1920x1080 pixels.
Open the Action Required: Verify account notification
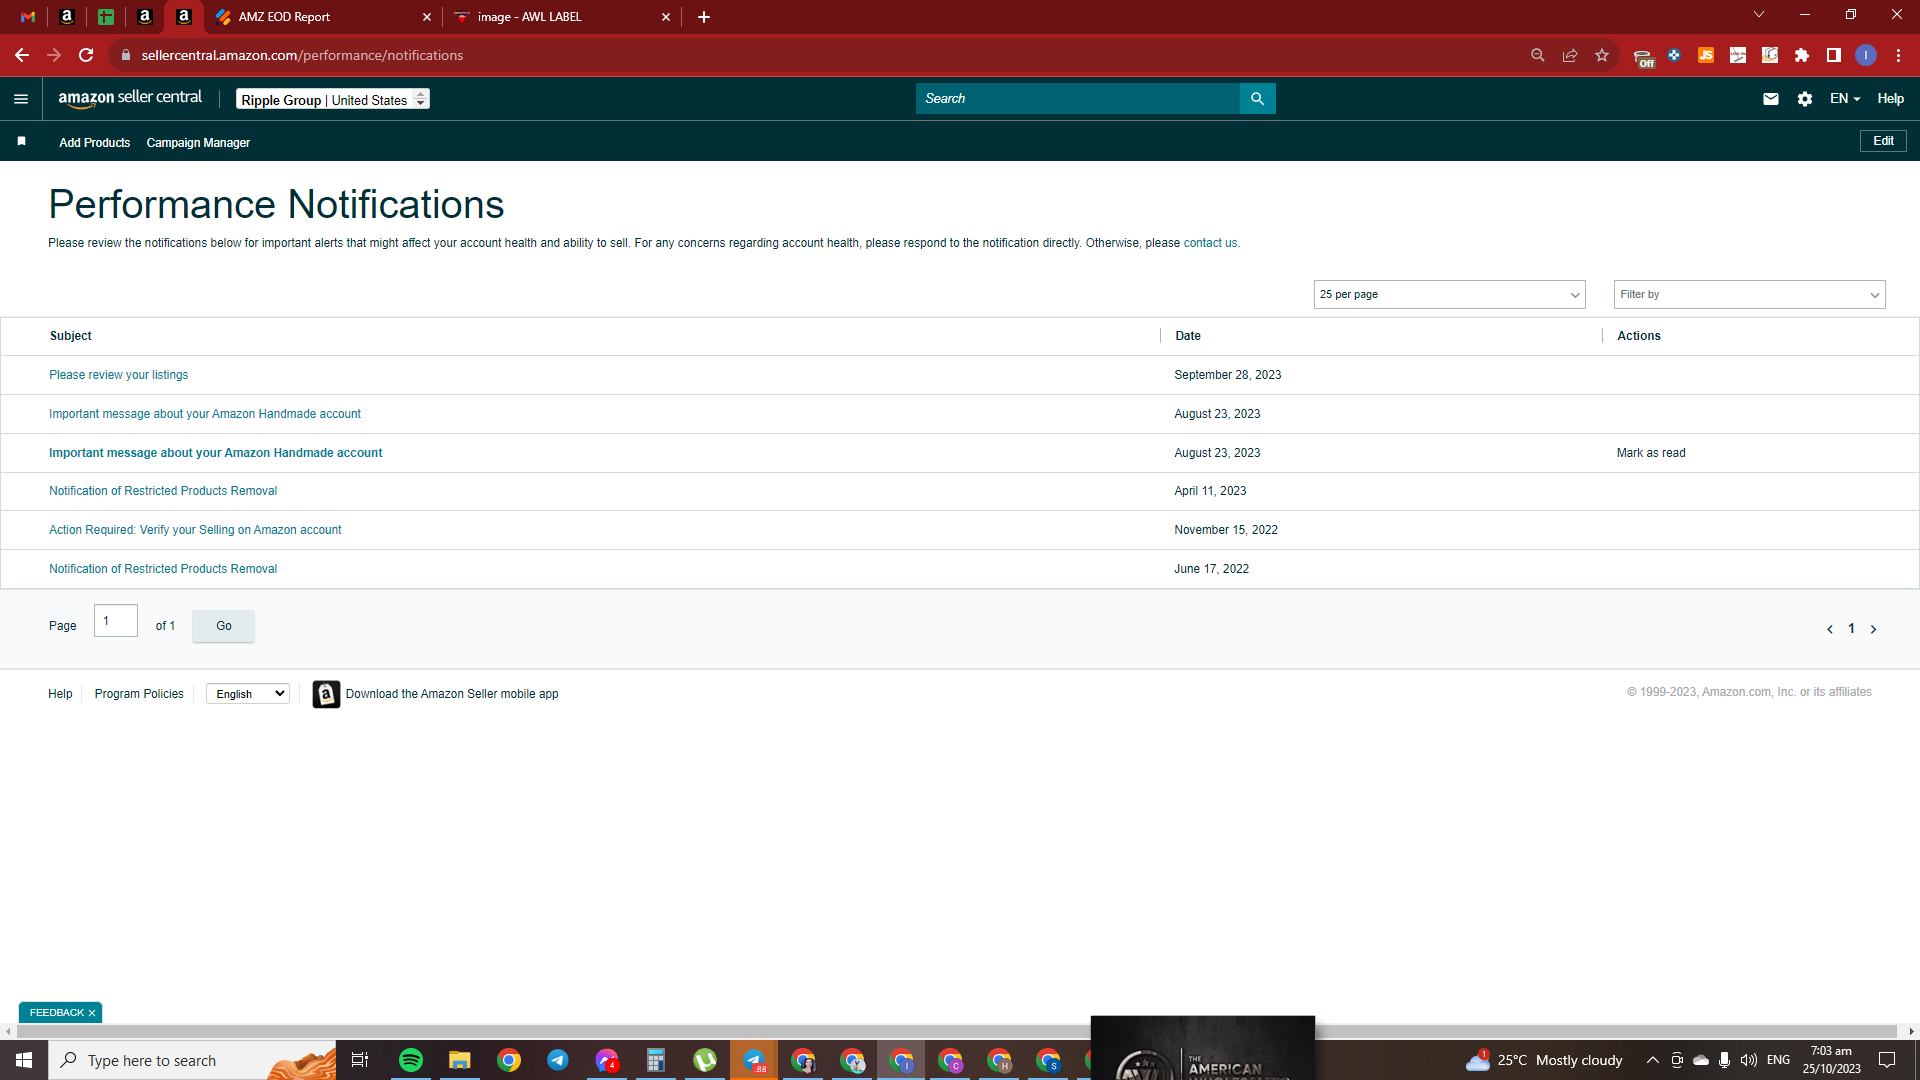point(195,530)
